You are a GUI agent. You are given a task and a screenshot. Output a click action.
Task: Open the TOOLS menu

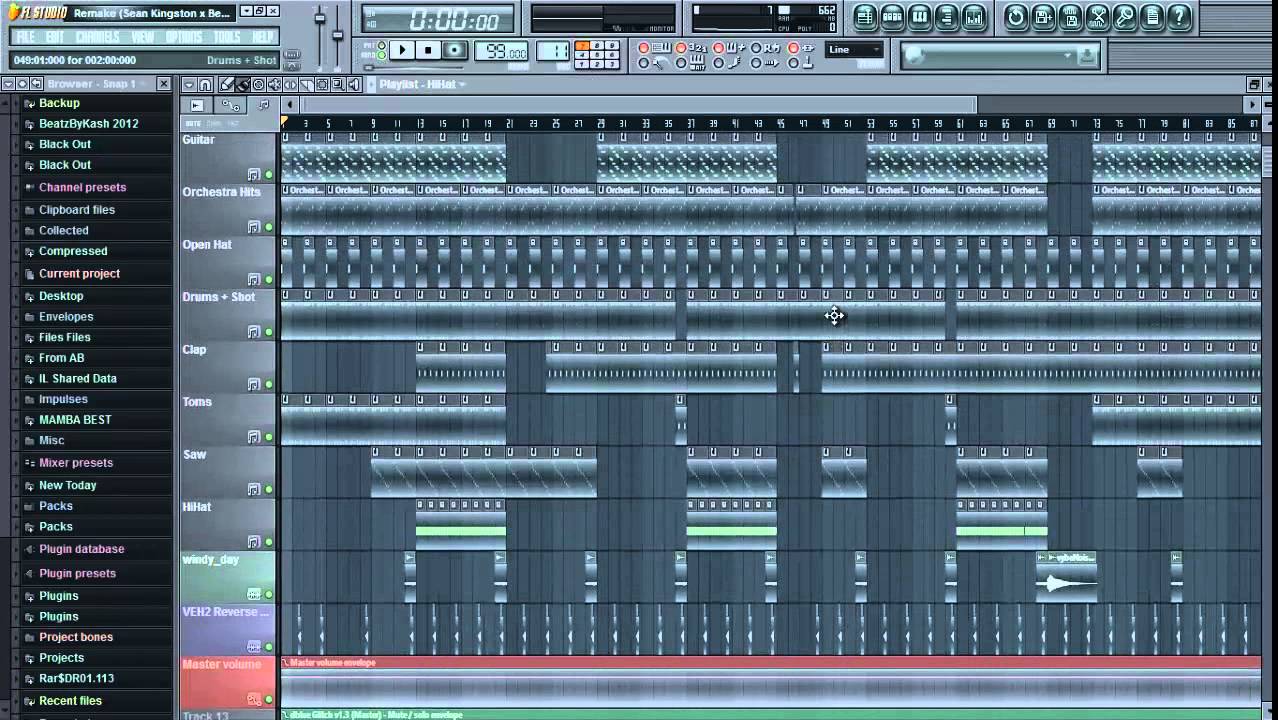(227, 37)
